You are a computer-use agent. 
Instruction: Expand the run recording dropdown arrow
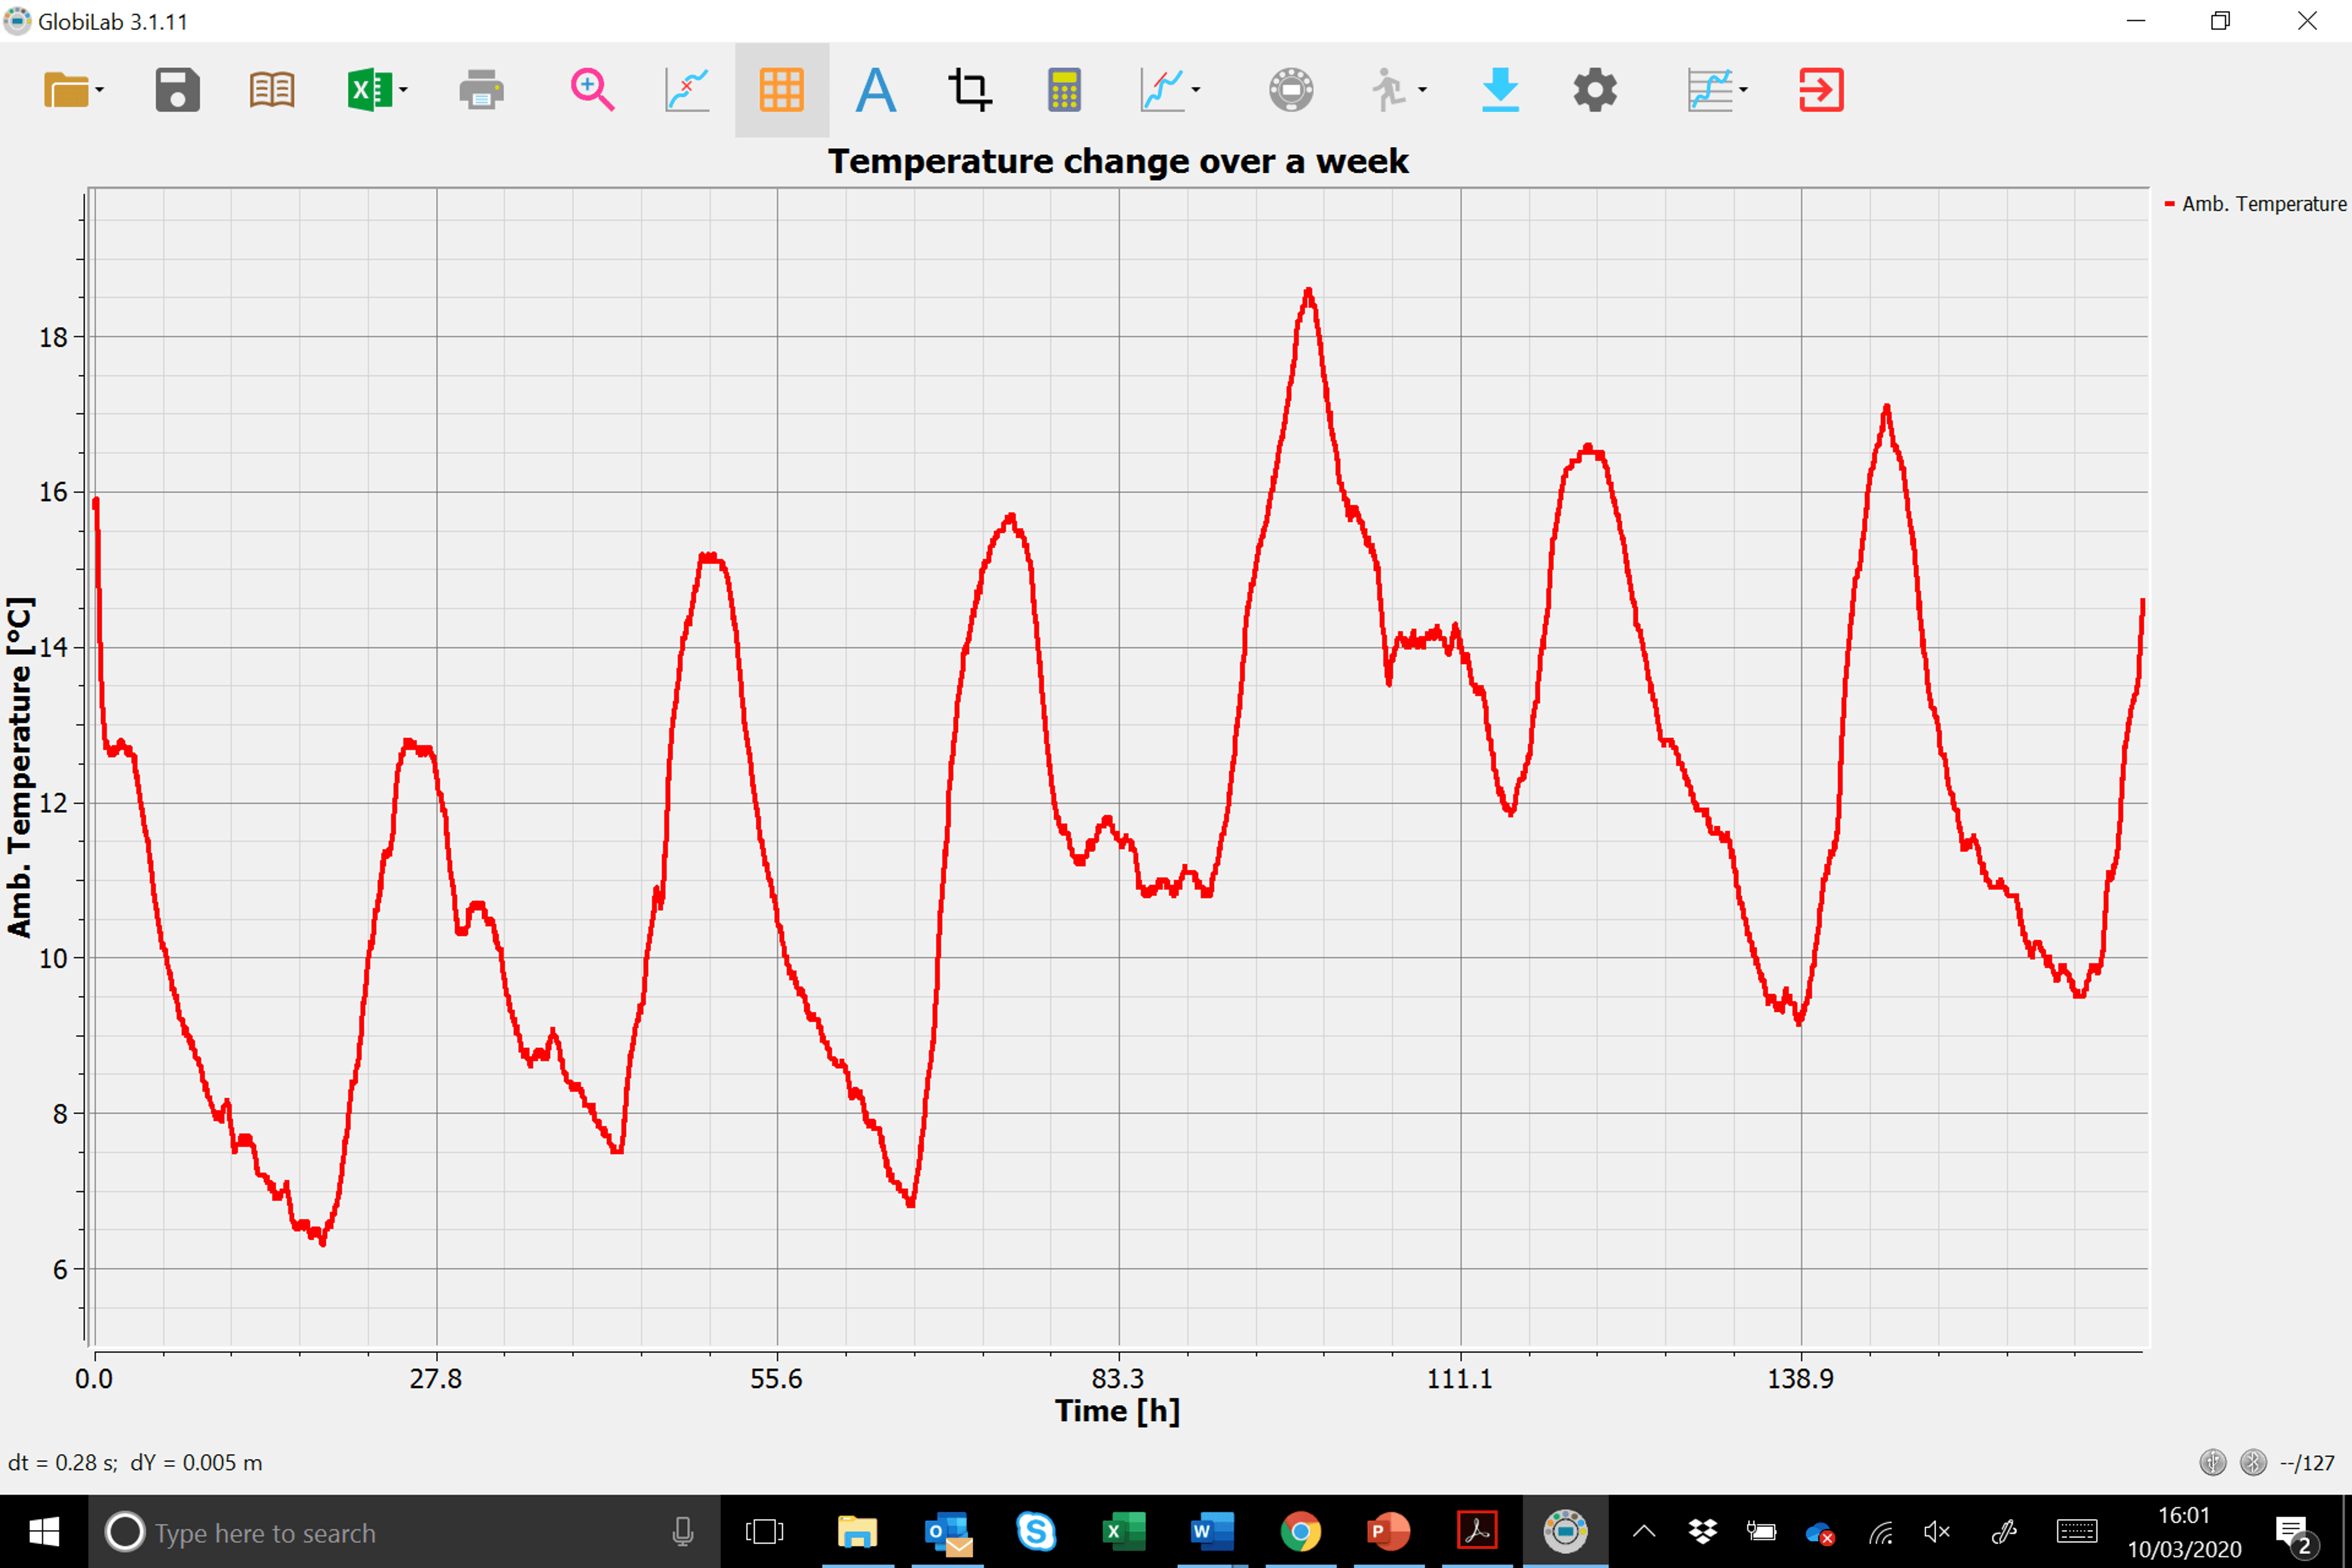tap(1422, 90)
